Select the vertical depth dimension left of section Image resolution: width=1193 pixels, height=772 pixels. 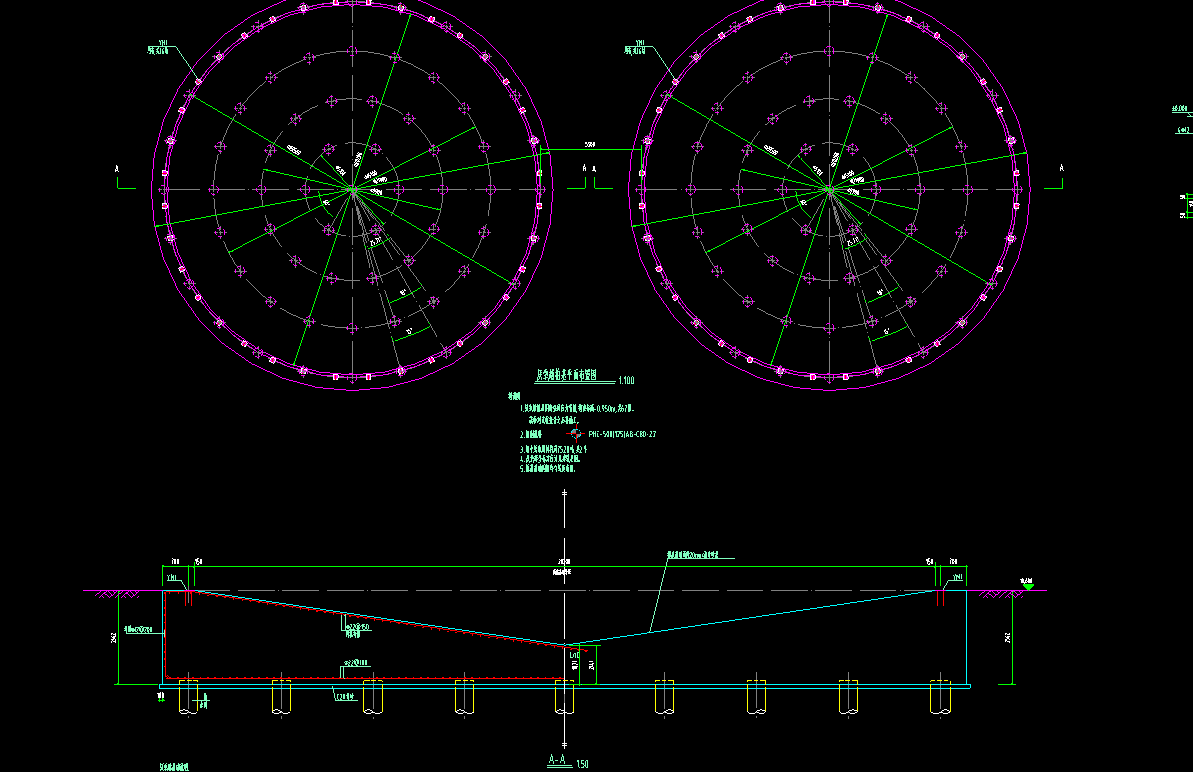[113, 637]
